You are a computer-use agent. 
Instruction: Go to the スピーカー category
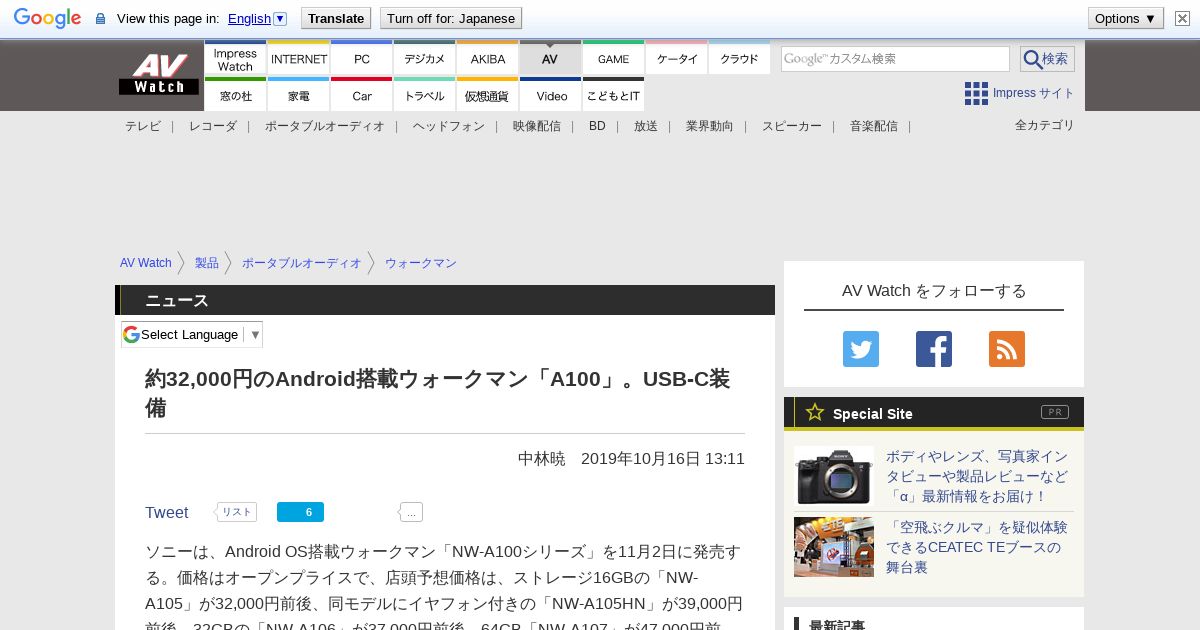(792, 126)
